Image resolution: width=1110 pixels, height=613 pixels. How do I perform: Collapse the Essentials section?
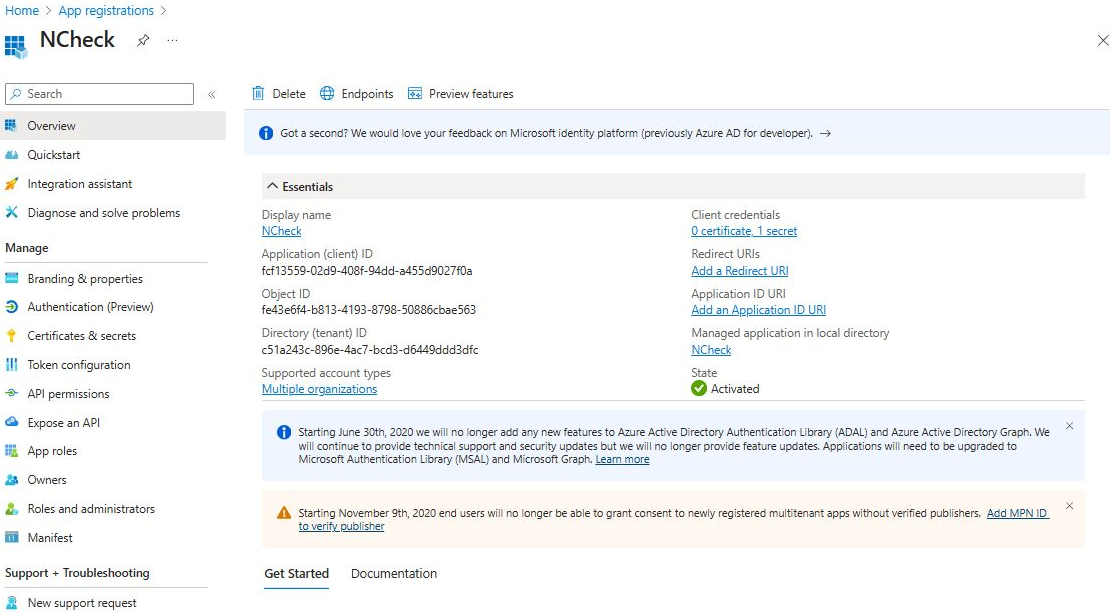pyautogui.click(x=272, y=187)
